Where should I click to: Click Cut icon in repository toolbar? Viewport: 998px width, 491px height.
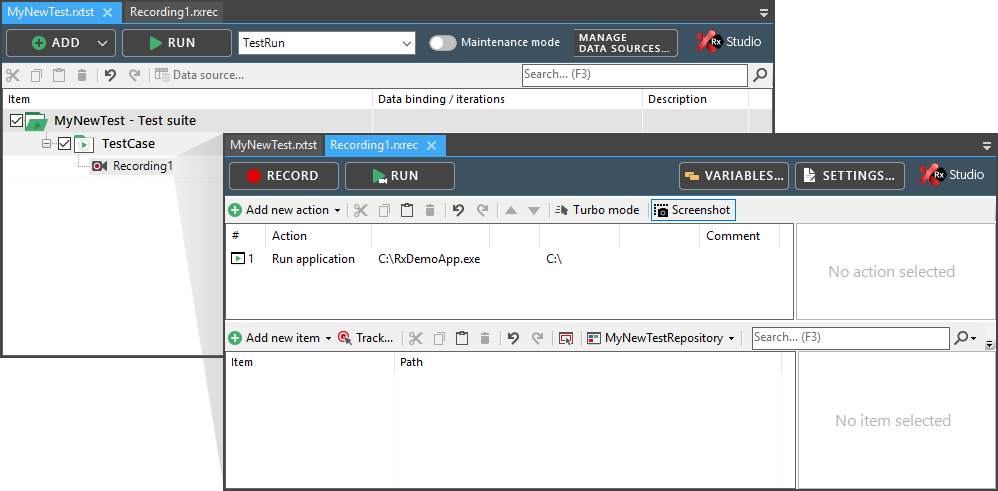pyautogui.click(x=416, y=338)
